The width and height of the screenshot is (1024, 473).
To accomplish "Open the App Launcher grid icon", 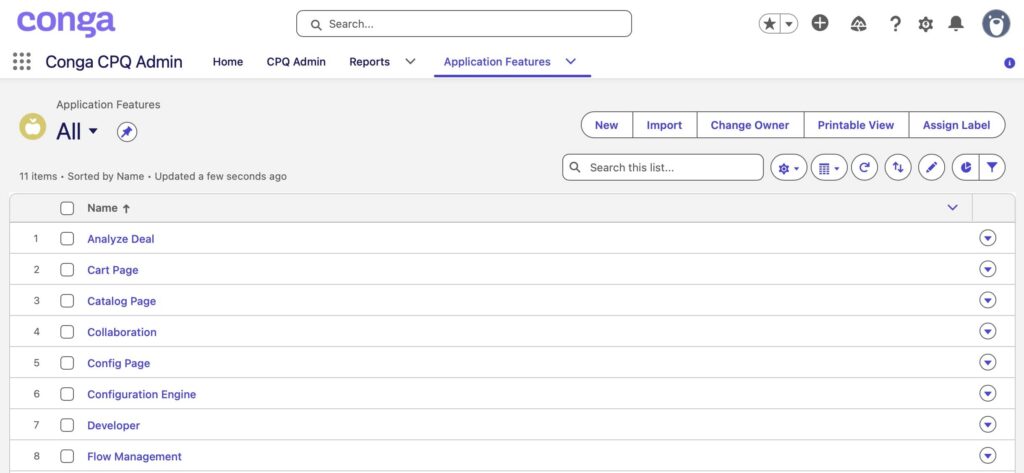I will (x=22, y=61).
